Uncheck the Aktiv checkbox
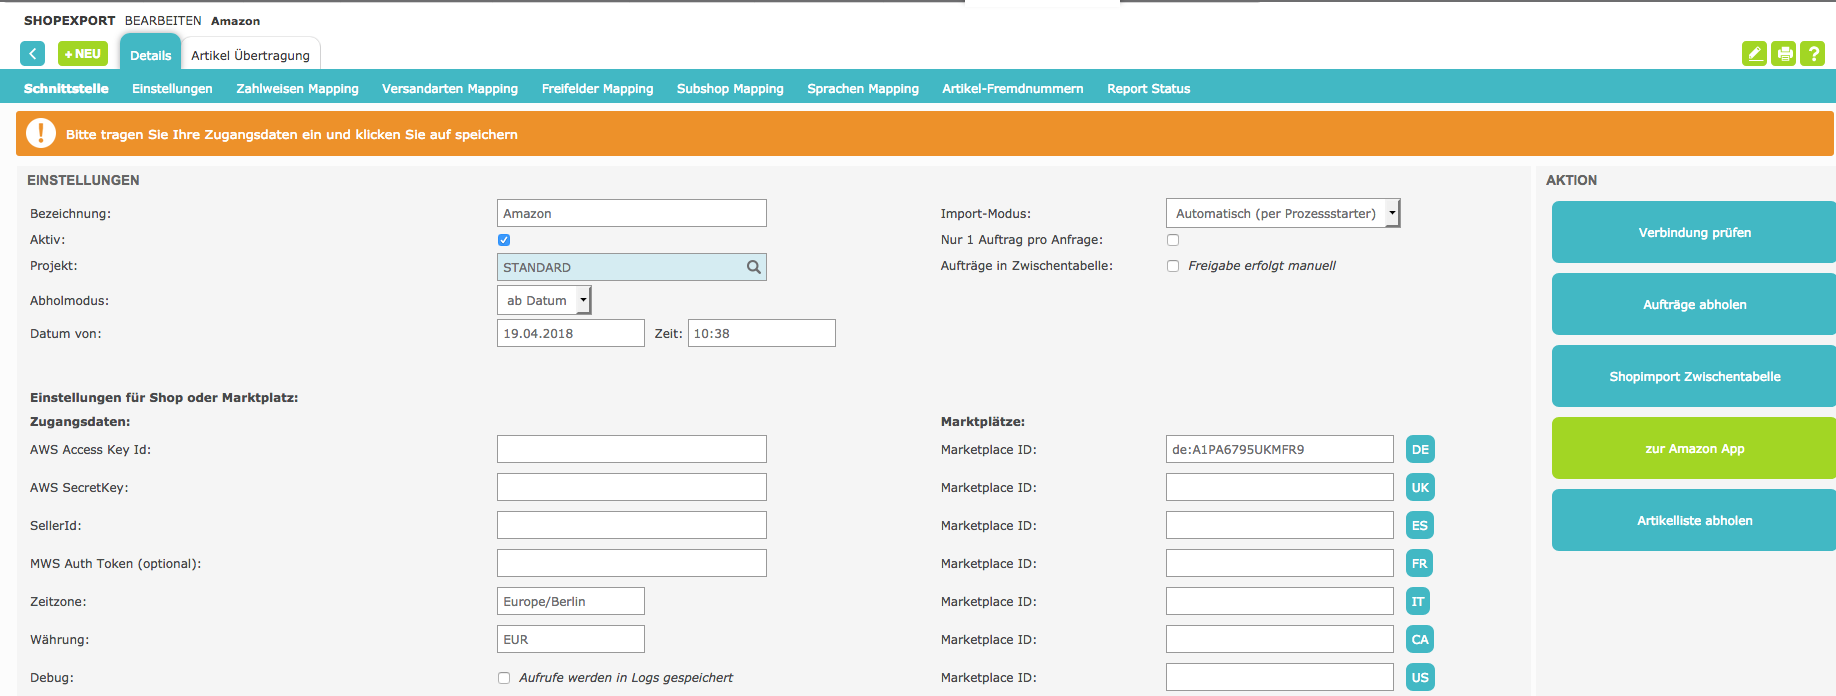 point(504,240)
